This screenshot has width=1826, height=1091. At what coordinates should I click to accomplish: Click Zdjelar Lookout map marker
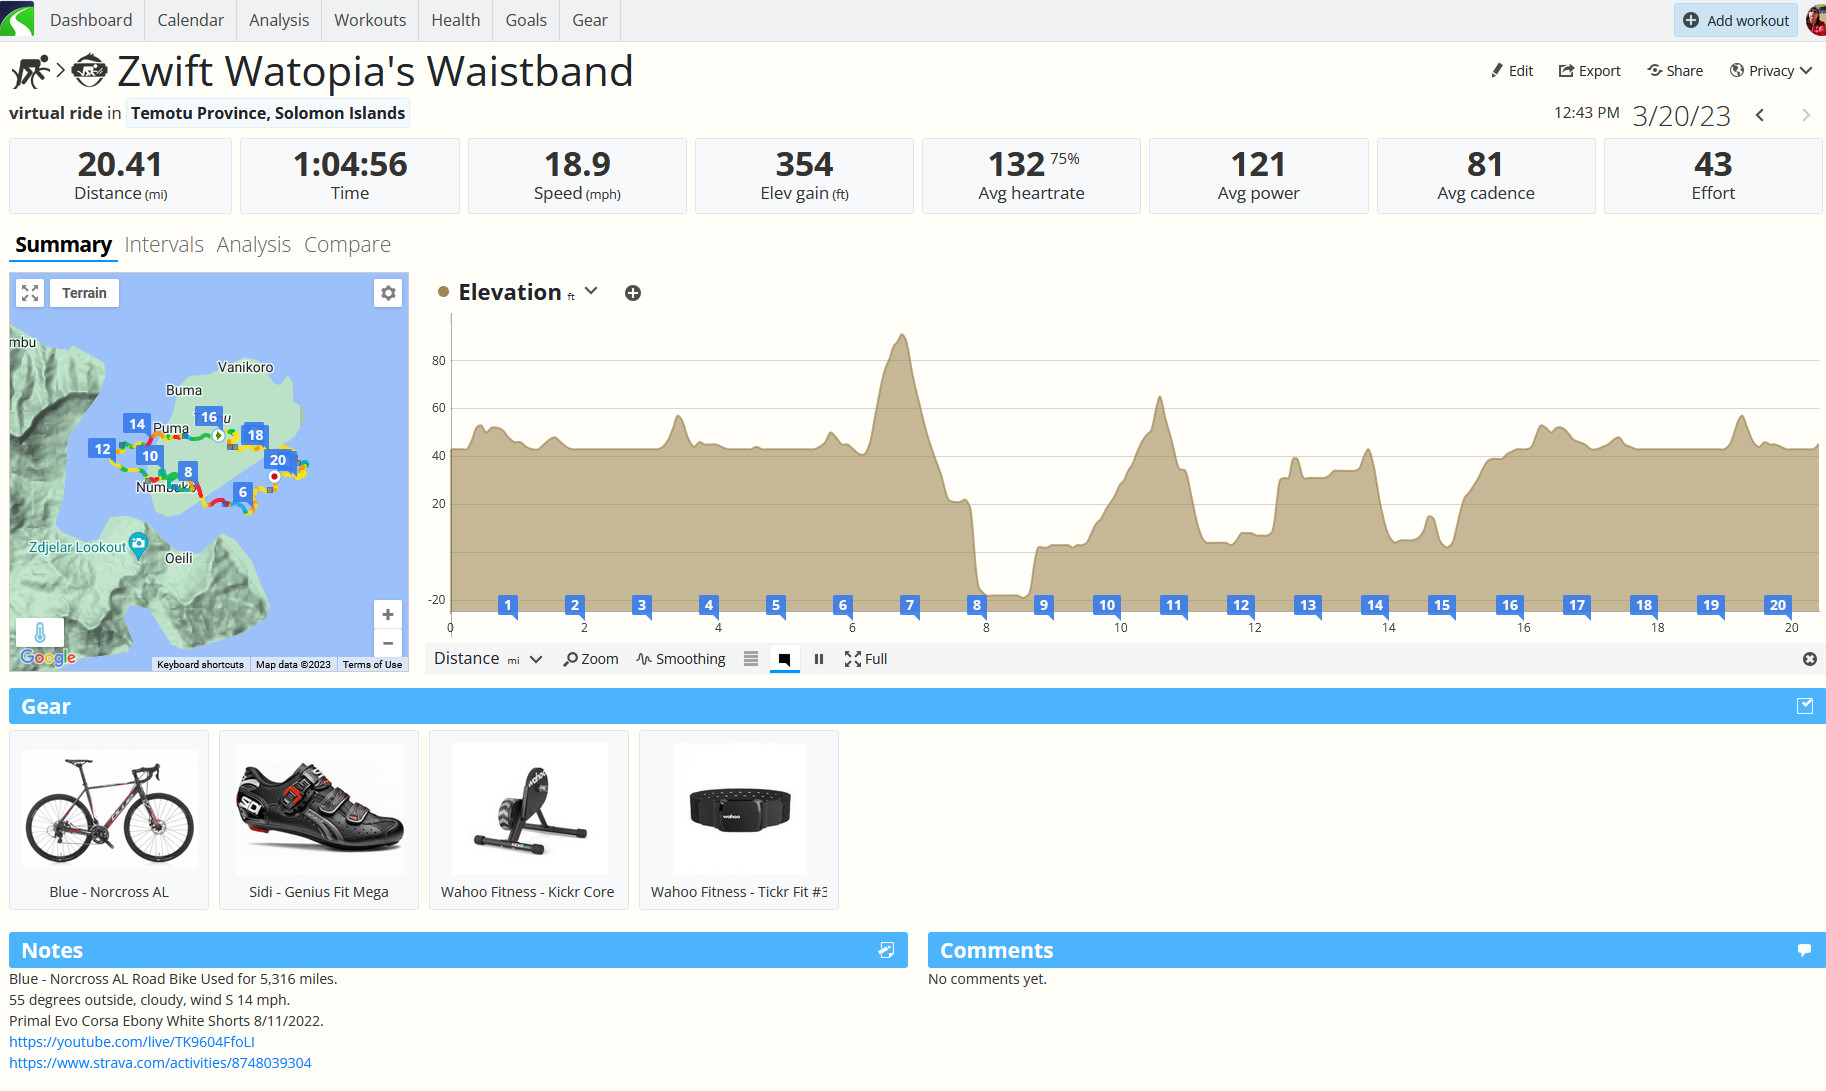[x=138, y=545]
